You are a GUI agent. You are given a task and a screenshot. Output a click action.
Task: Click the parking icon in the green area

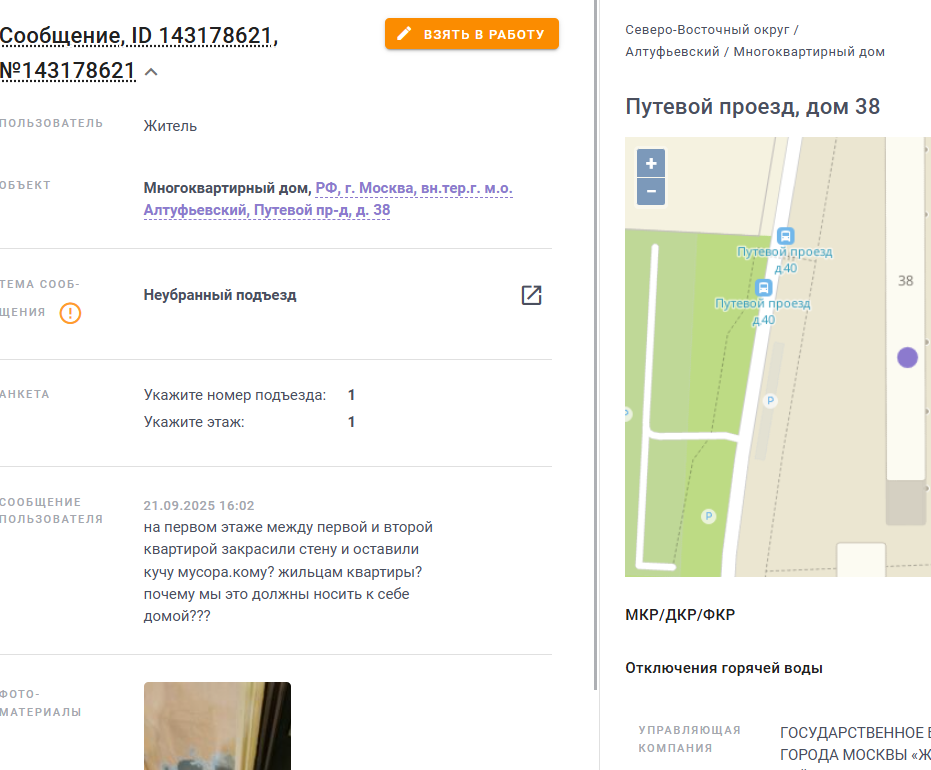[x=708, y=516]
